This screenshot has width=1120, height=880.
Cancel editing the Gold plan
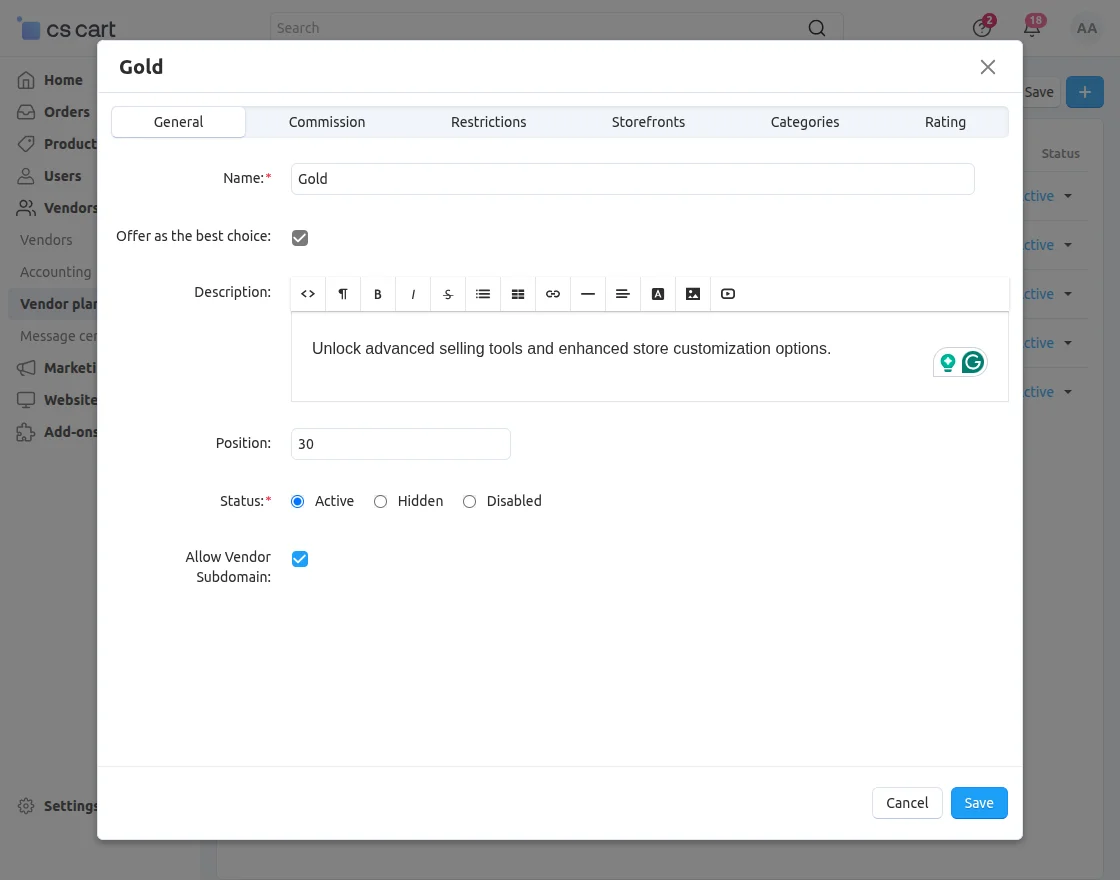click(906, 802)
